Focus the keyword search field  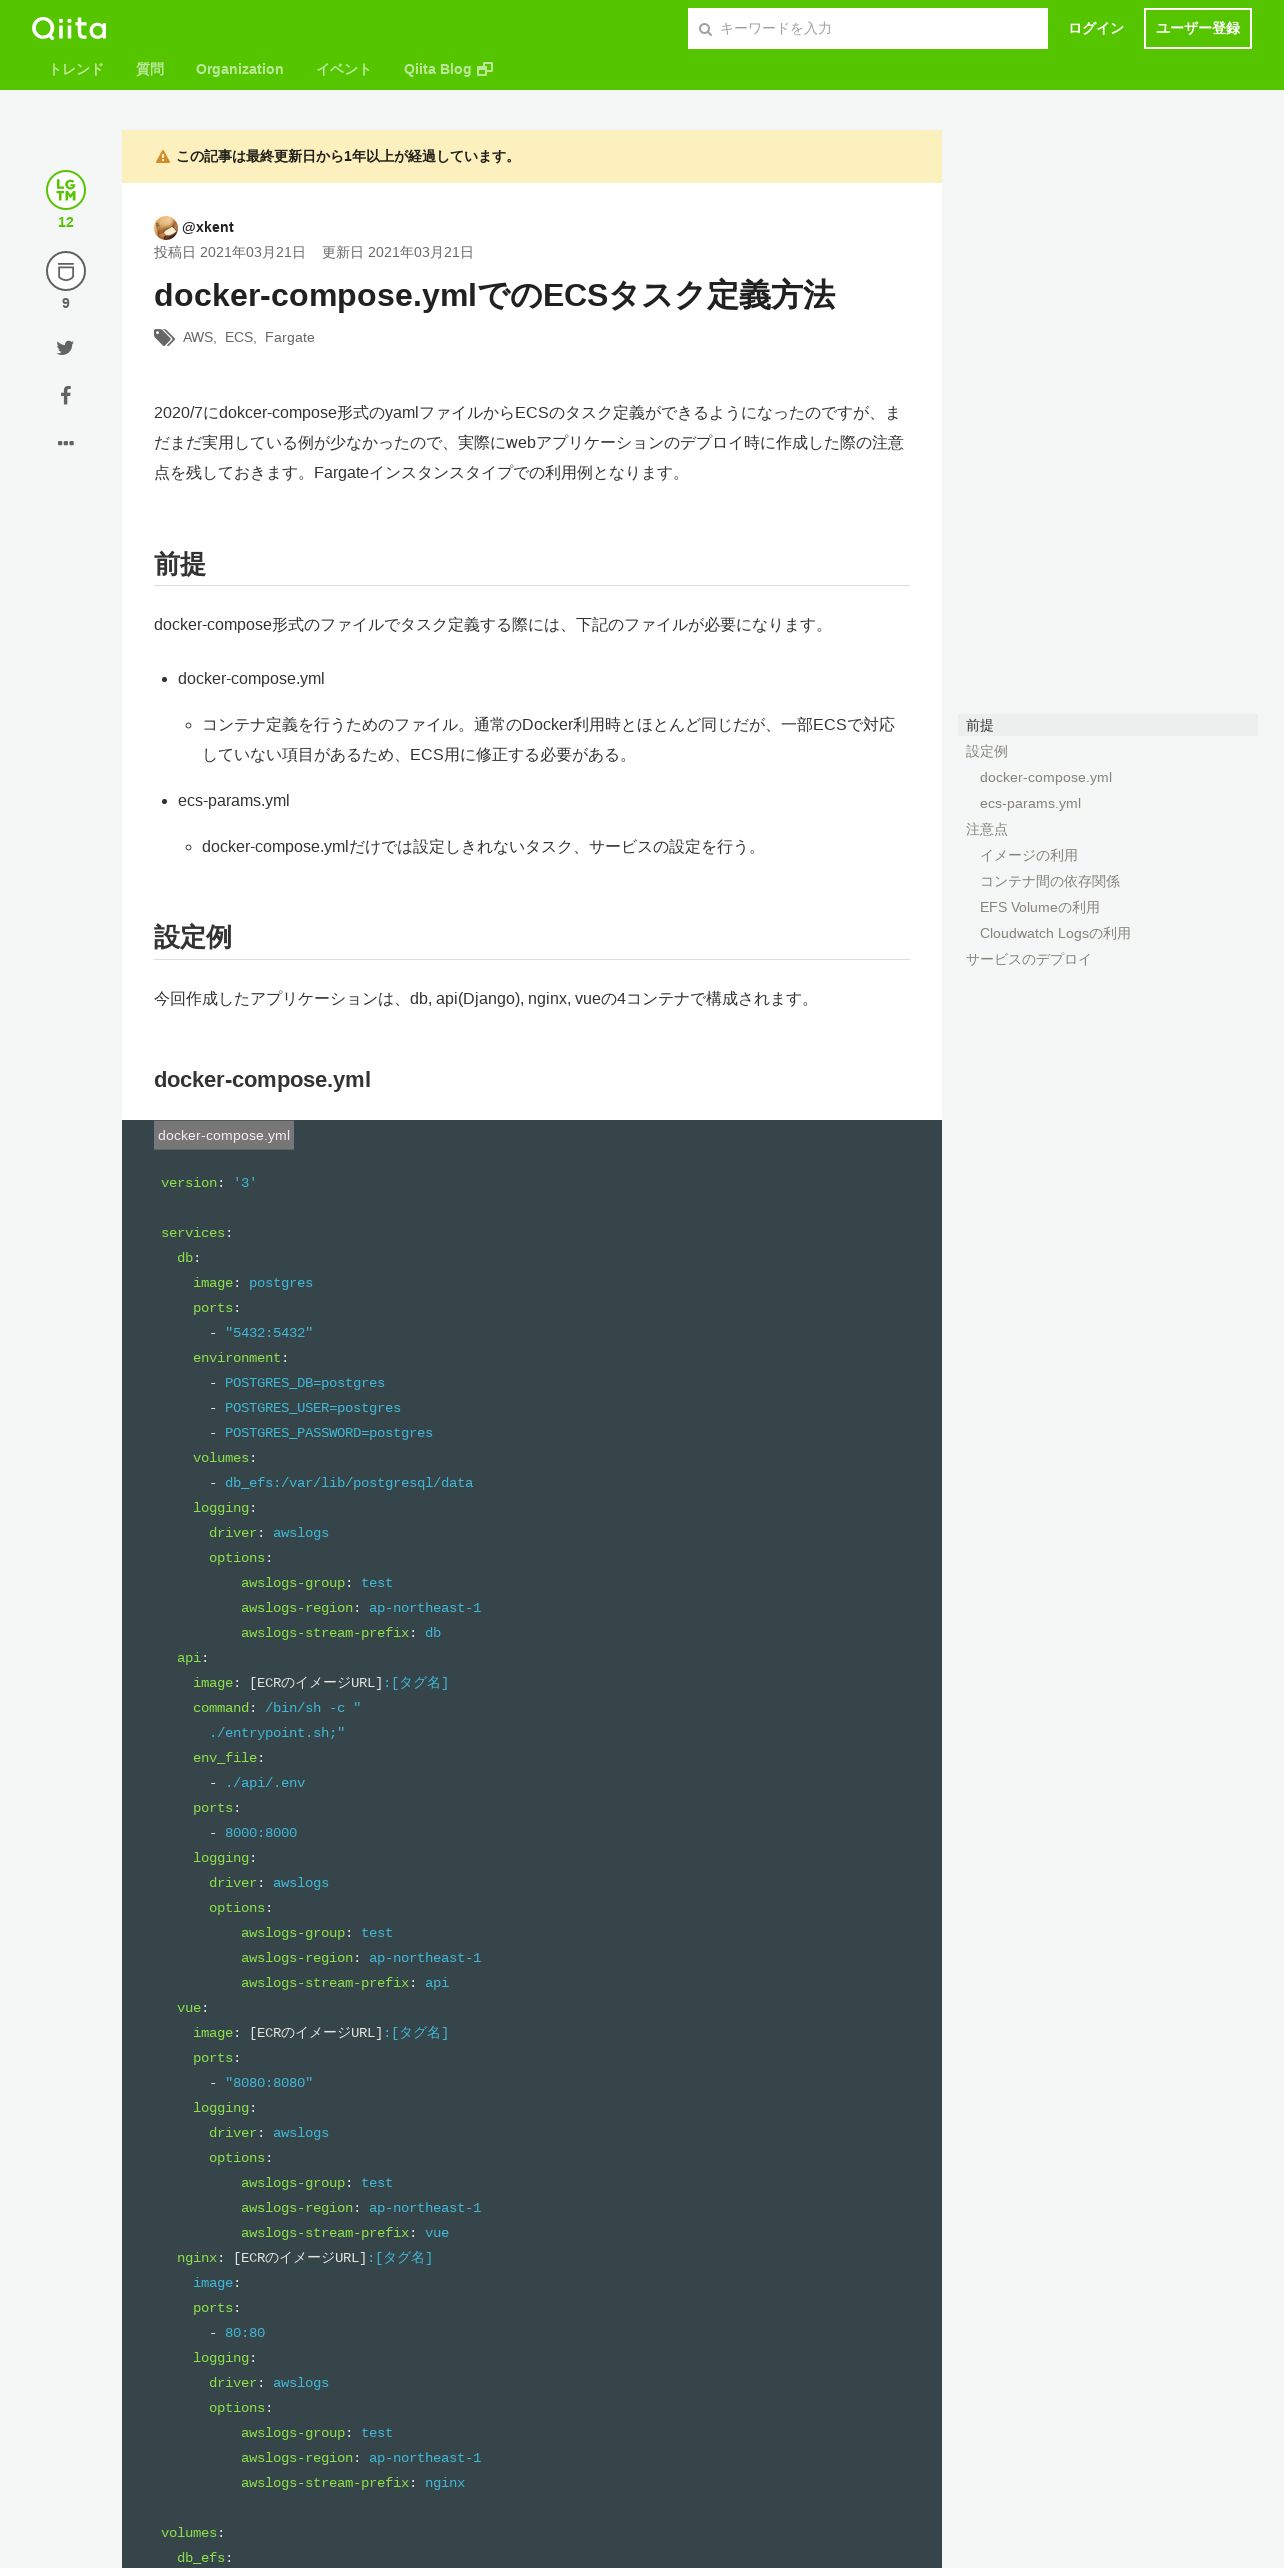tap(868, 28)
